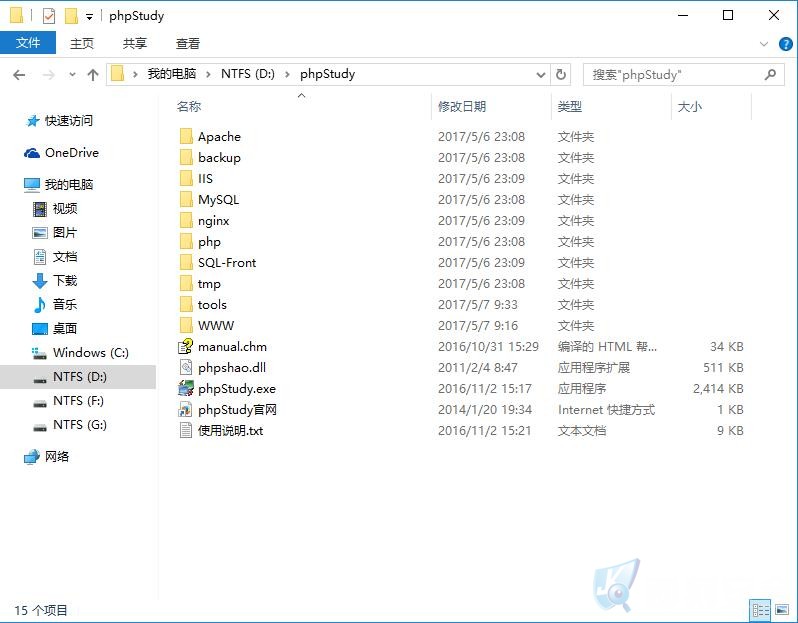
Task: Click the Help question mark icon
Action: point(786,44)
